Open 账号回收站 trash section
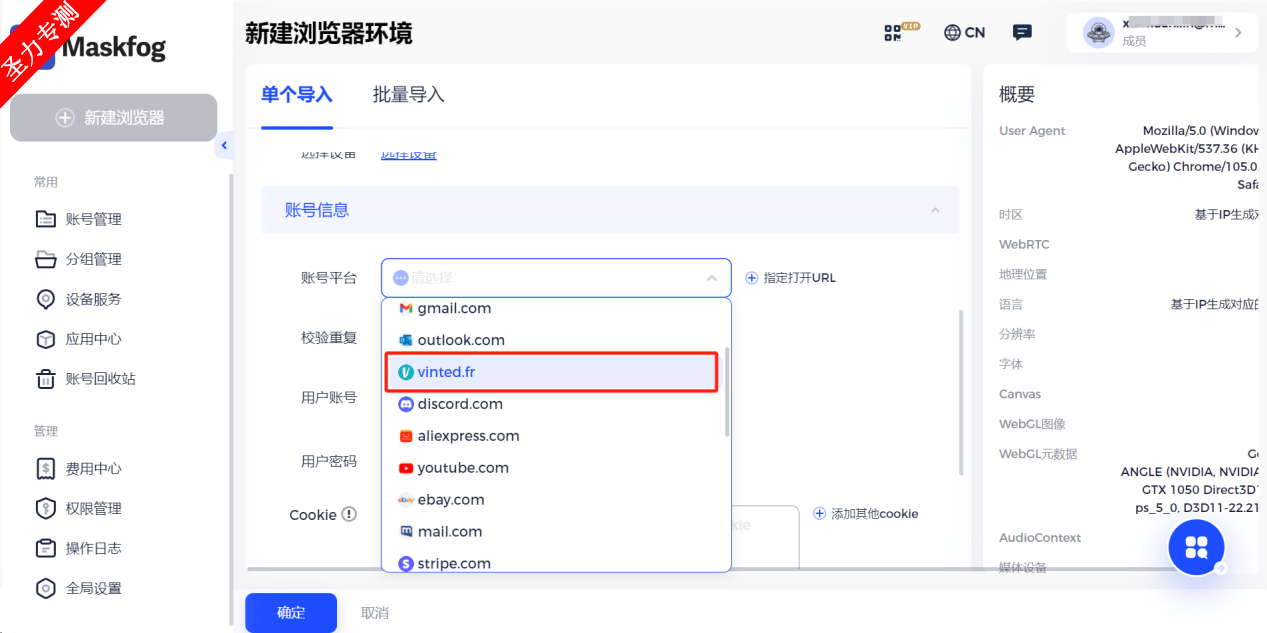 tap(86, 379)
